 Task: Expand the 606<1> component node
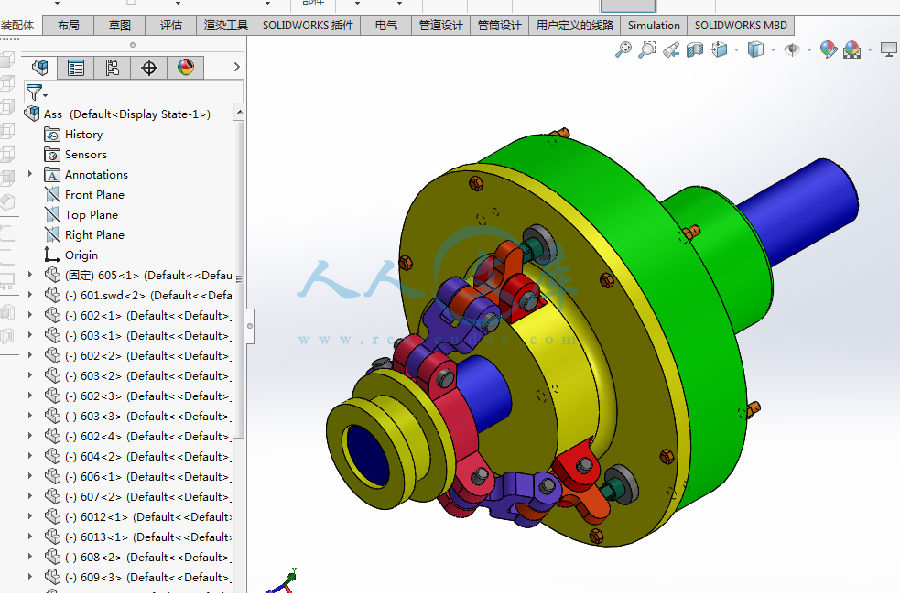[x=30, y=476]
